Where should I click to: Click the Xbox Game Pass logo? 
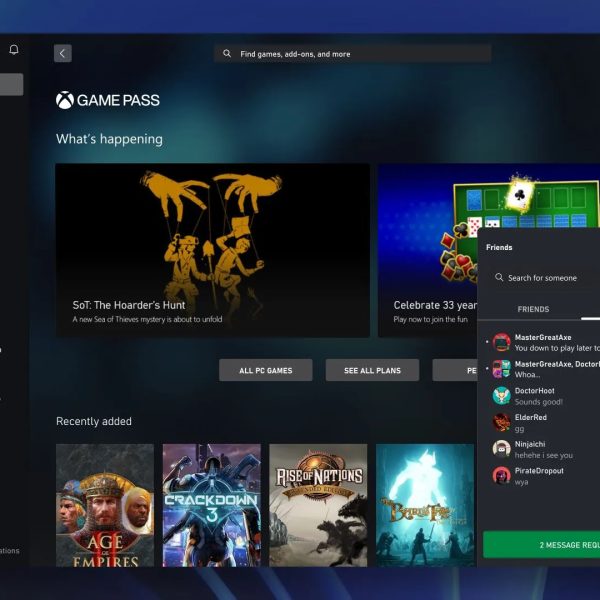coord(108,100)
